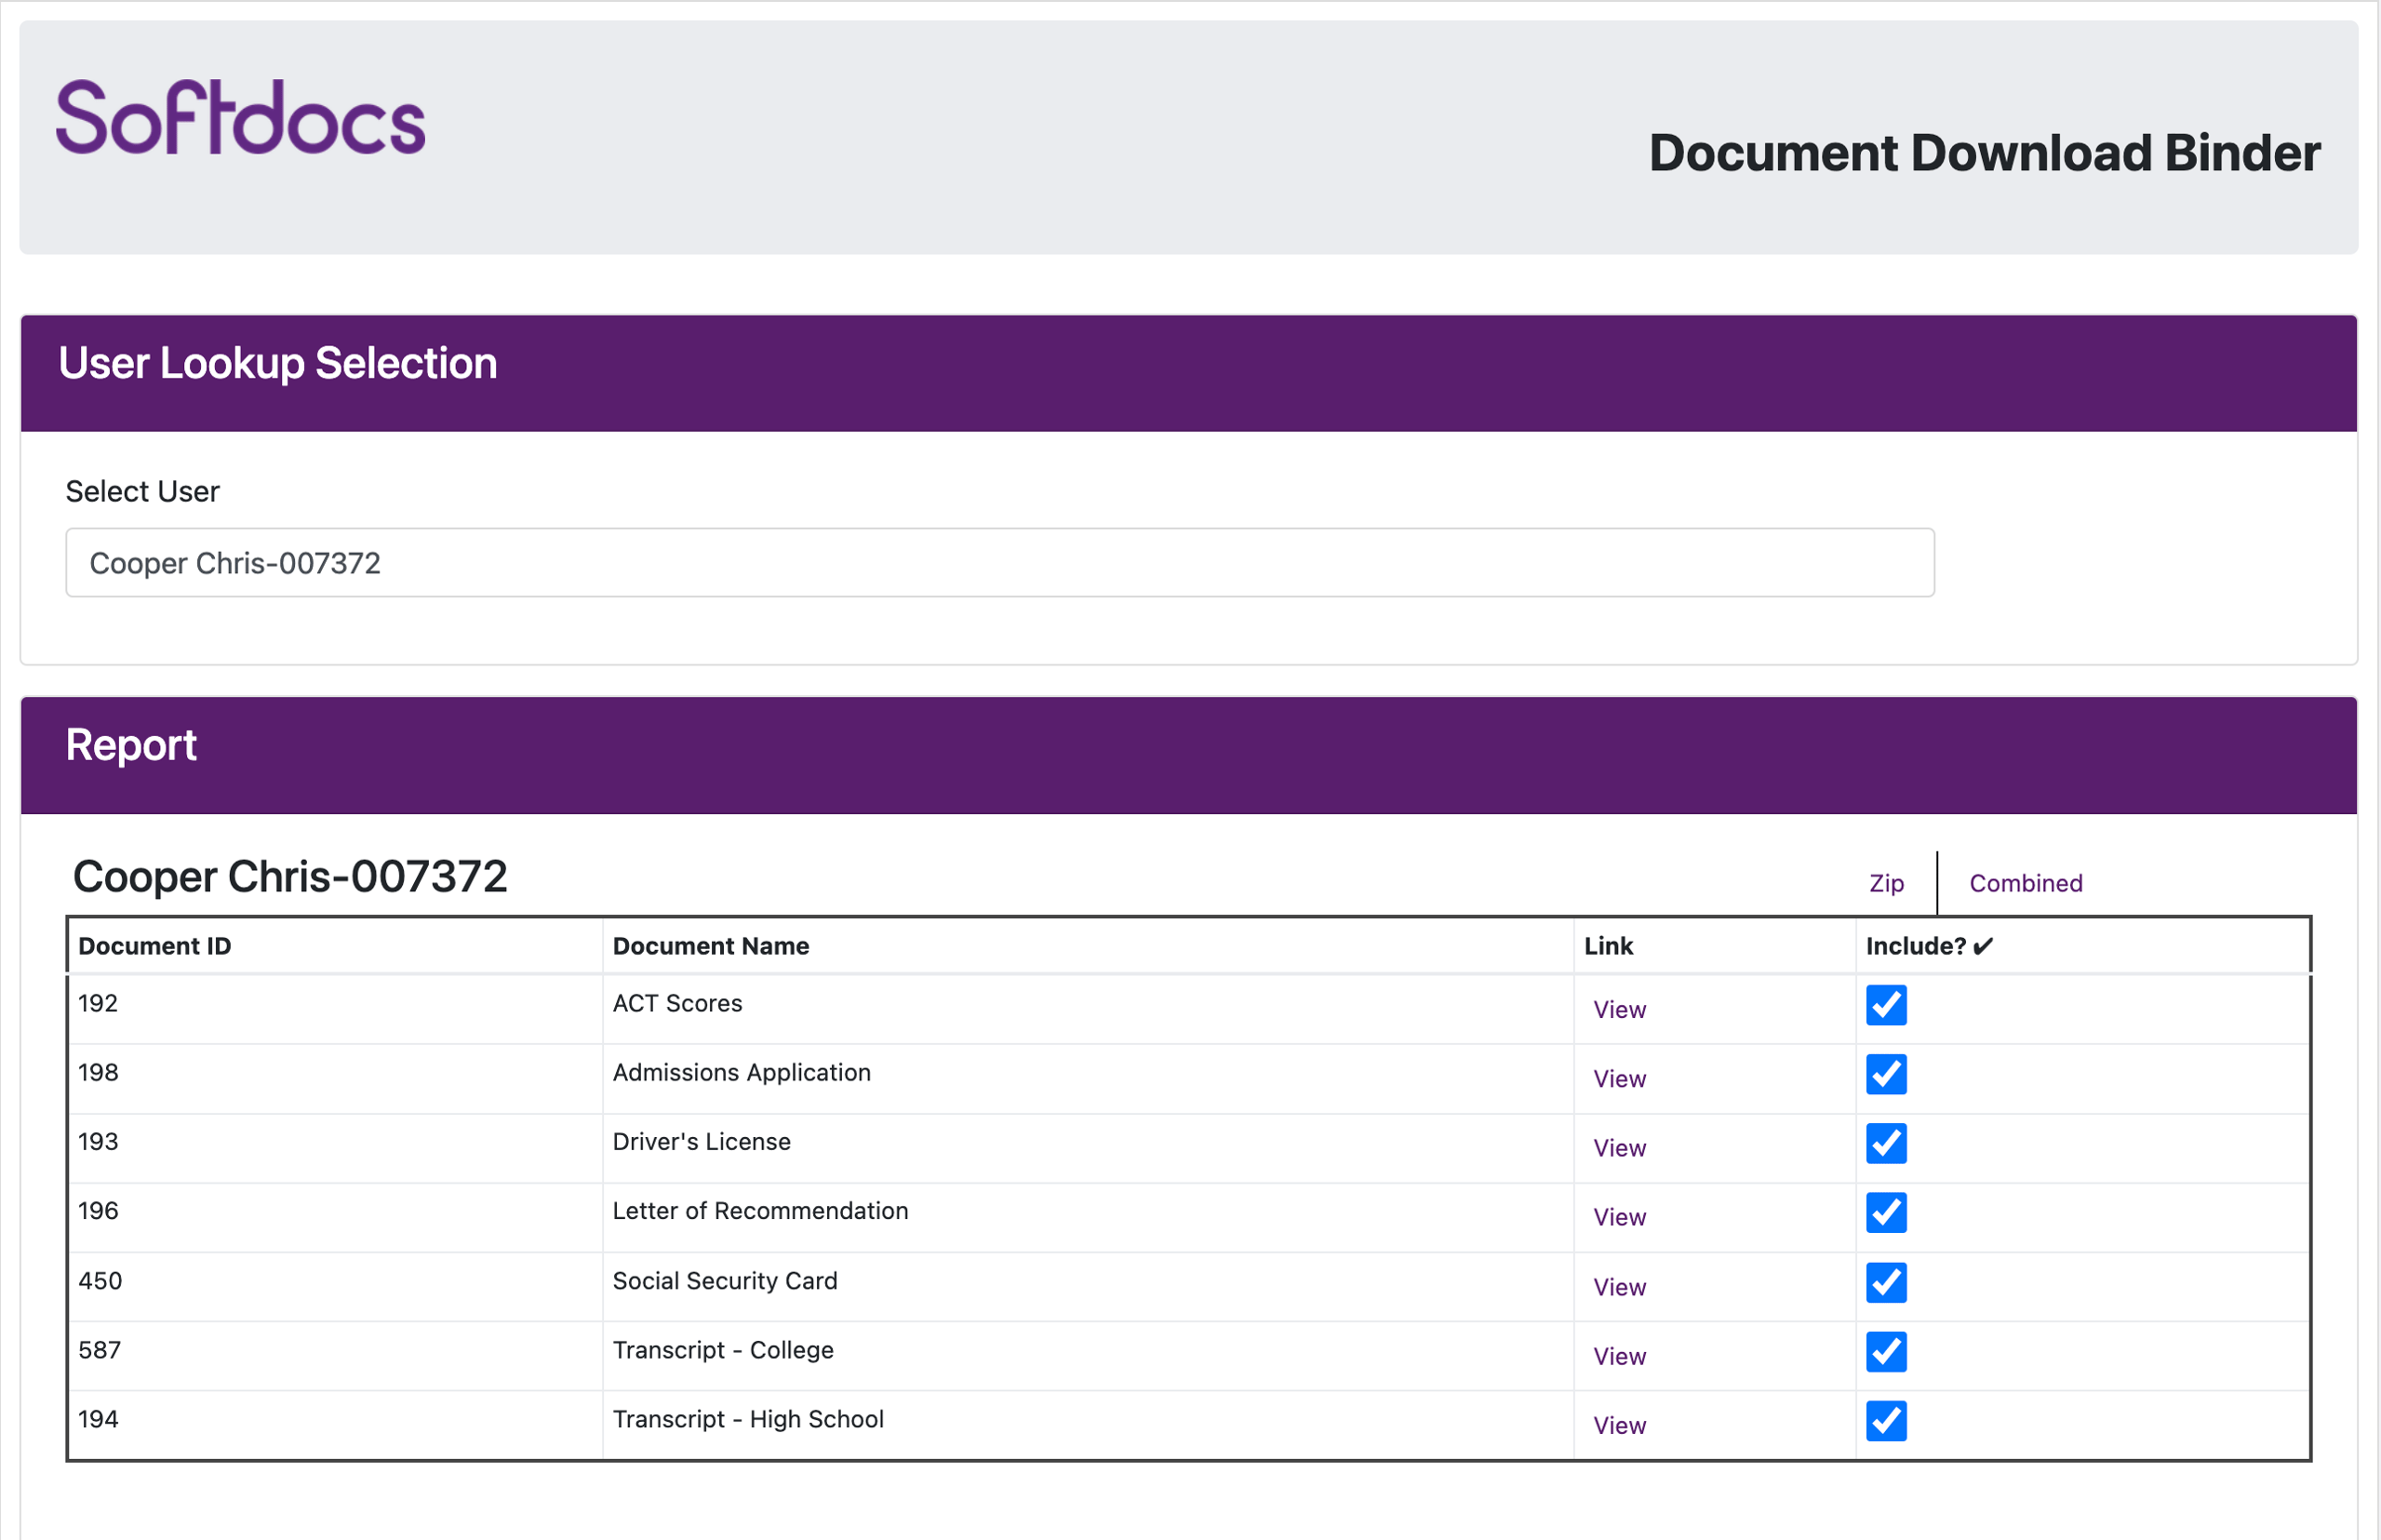Download the Combined document
This screenshot has width=2381, height=1540.
pyautogui.click(x=2025, y=883)
